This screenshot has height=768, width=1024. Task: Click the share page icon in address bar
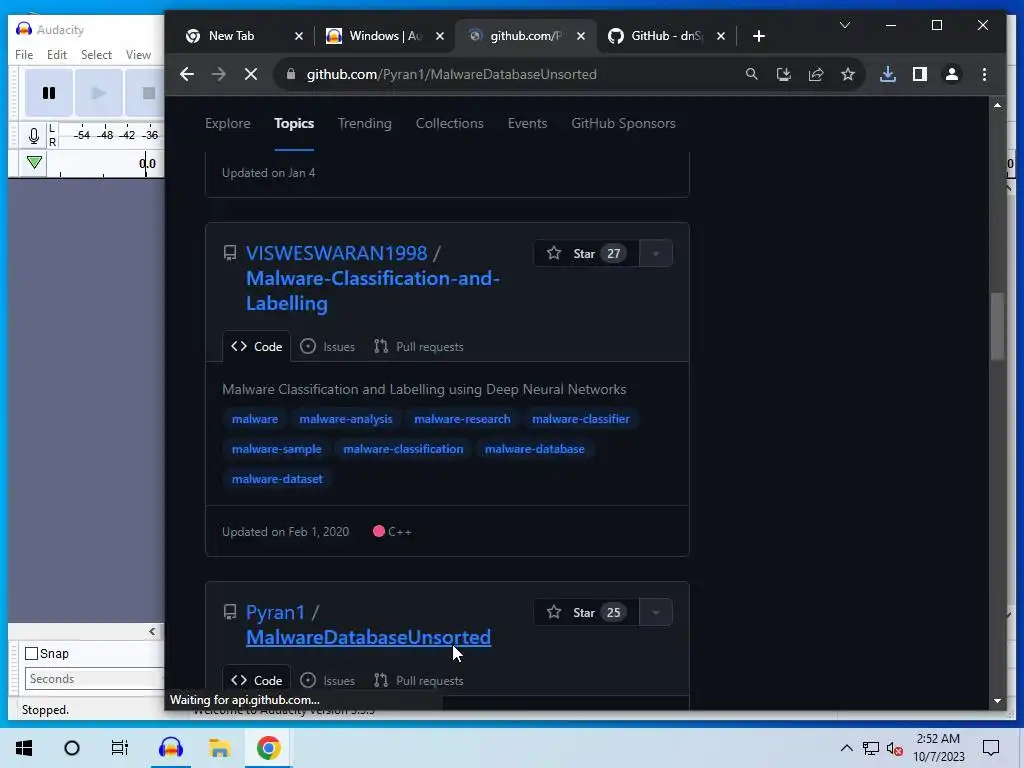click(816, 74)
